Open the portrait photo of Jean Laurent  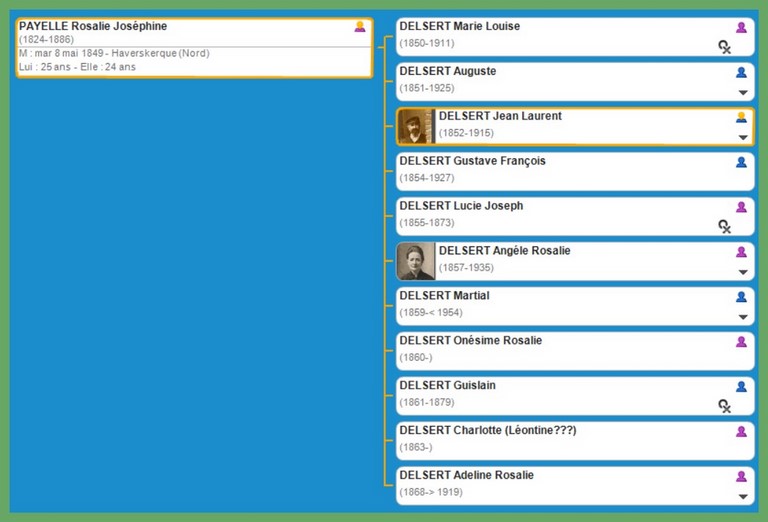[x=416, y=126]
